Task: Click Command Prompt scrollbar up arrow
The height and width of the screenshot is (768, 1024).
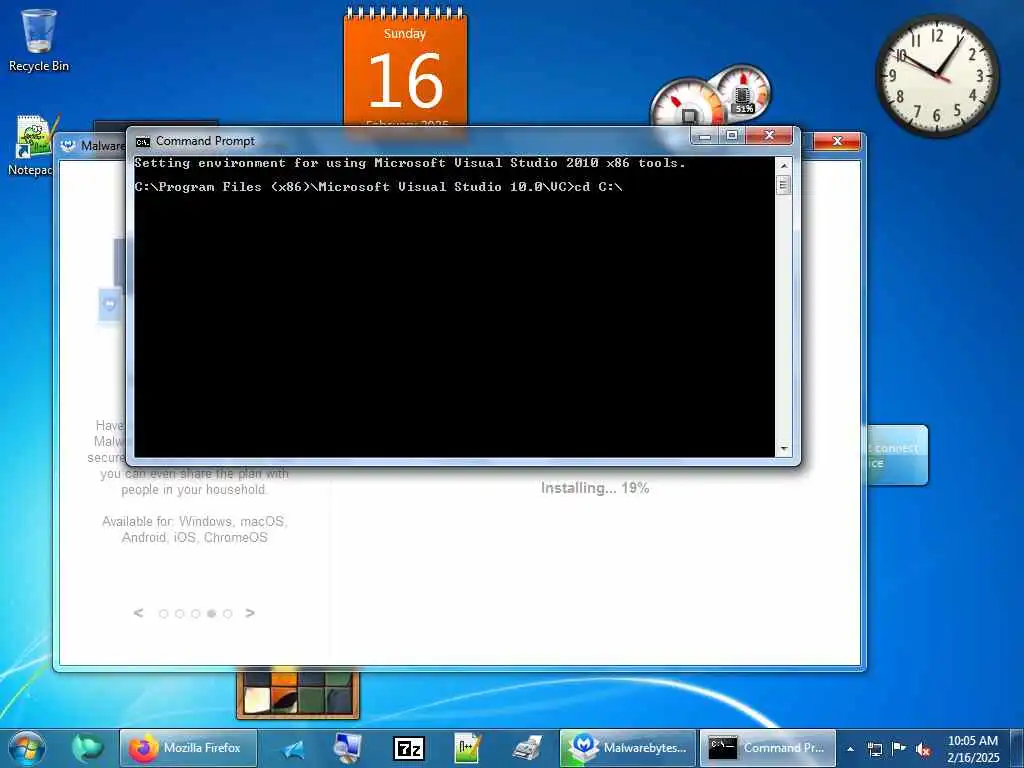Action: click(784, 165)
